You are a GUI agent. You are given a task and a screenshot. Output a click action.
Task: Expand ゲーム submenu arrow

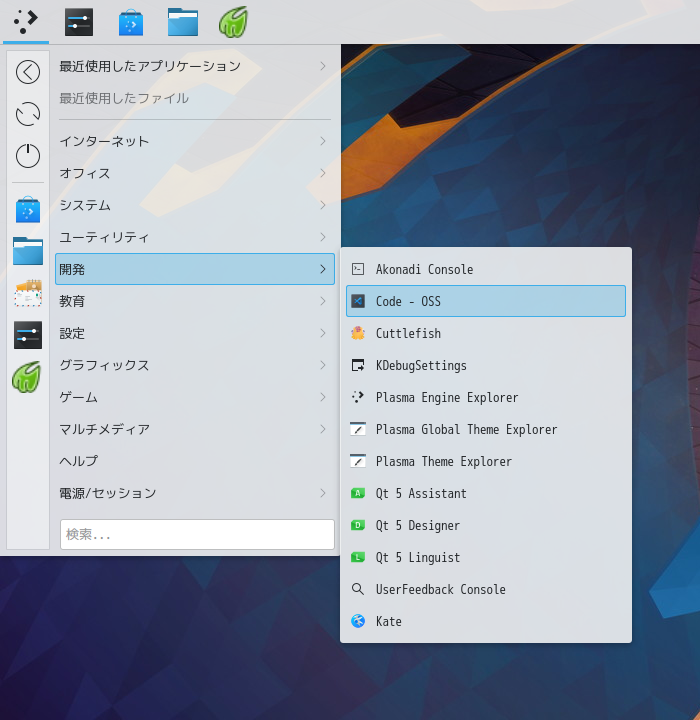coord(323,397)
